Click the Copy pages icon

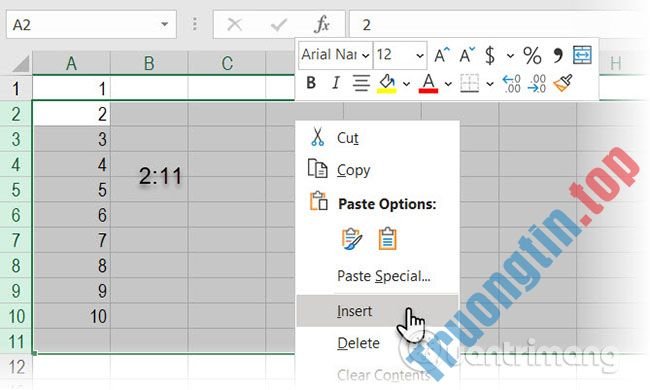318,169
